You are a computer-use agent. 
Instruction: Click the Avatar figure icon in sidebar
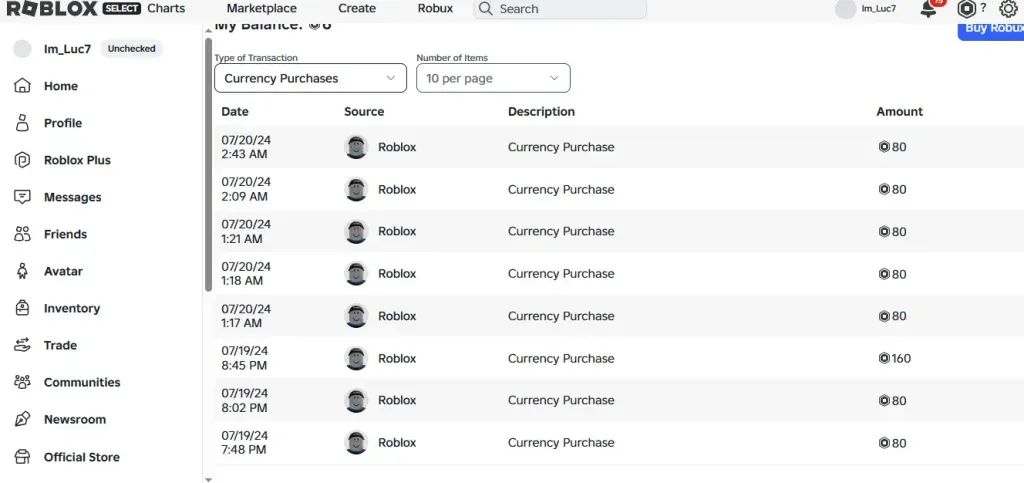(22, 271)
